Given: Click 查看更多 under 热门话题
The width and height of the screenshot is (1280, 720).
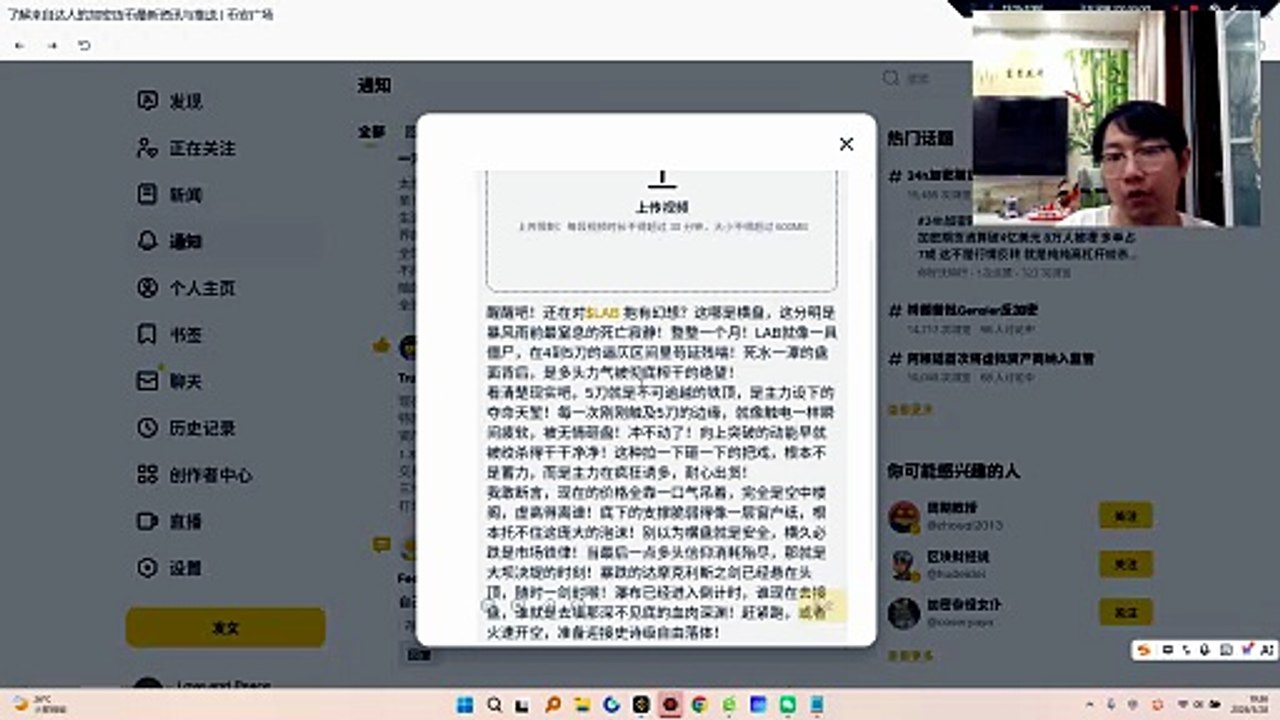Looking at the screenshot, I should 910,410.
